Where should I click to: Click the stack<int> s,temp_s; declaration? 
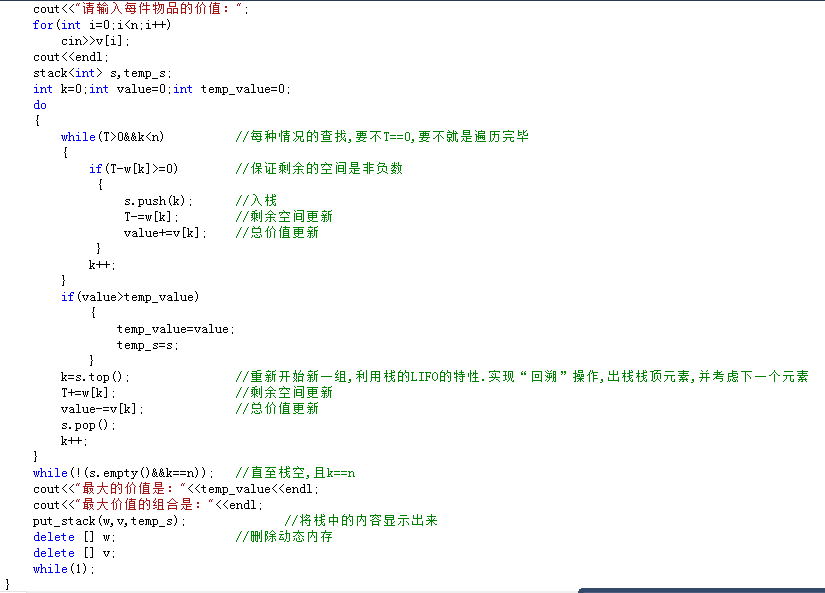tap(102, 73)
